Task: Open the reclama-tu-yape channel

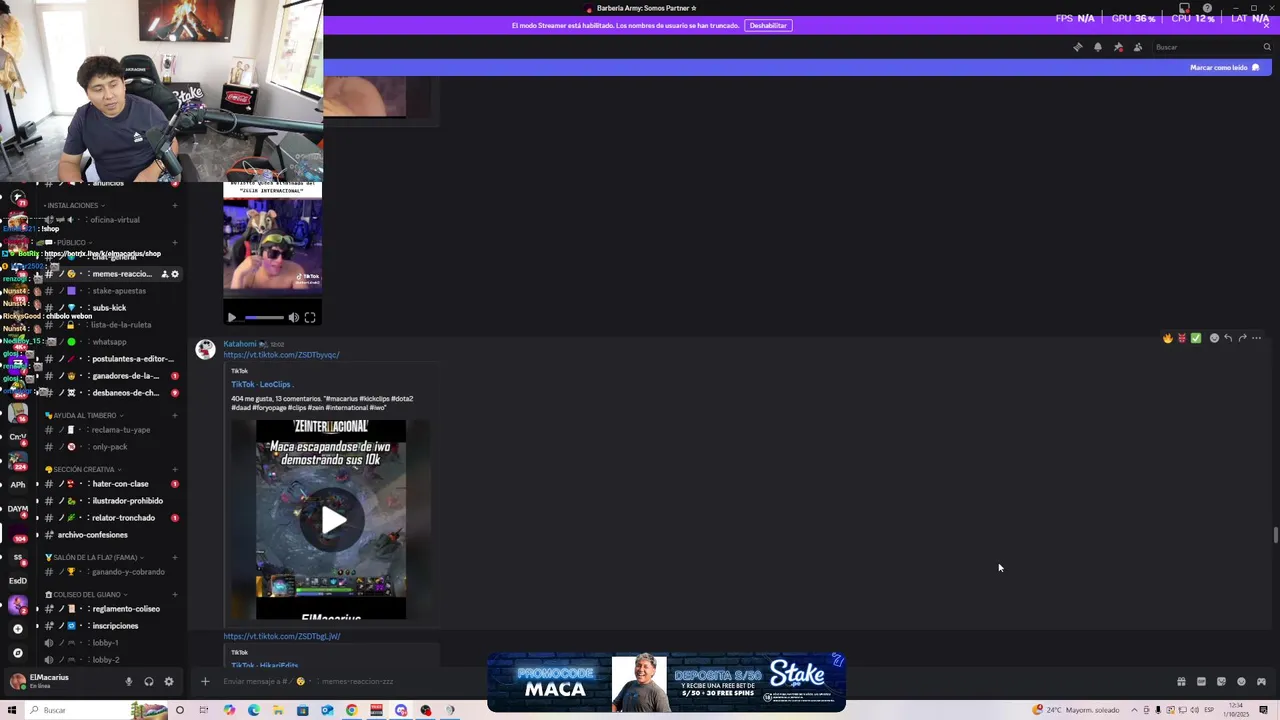Action: tap(112, 430)
